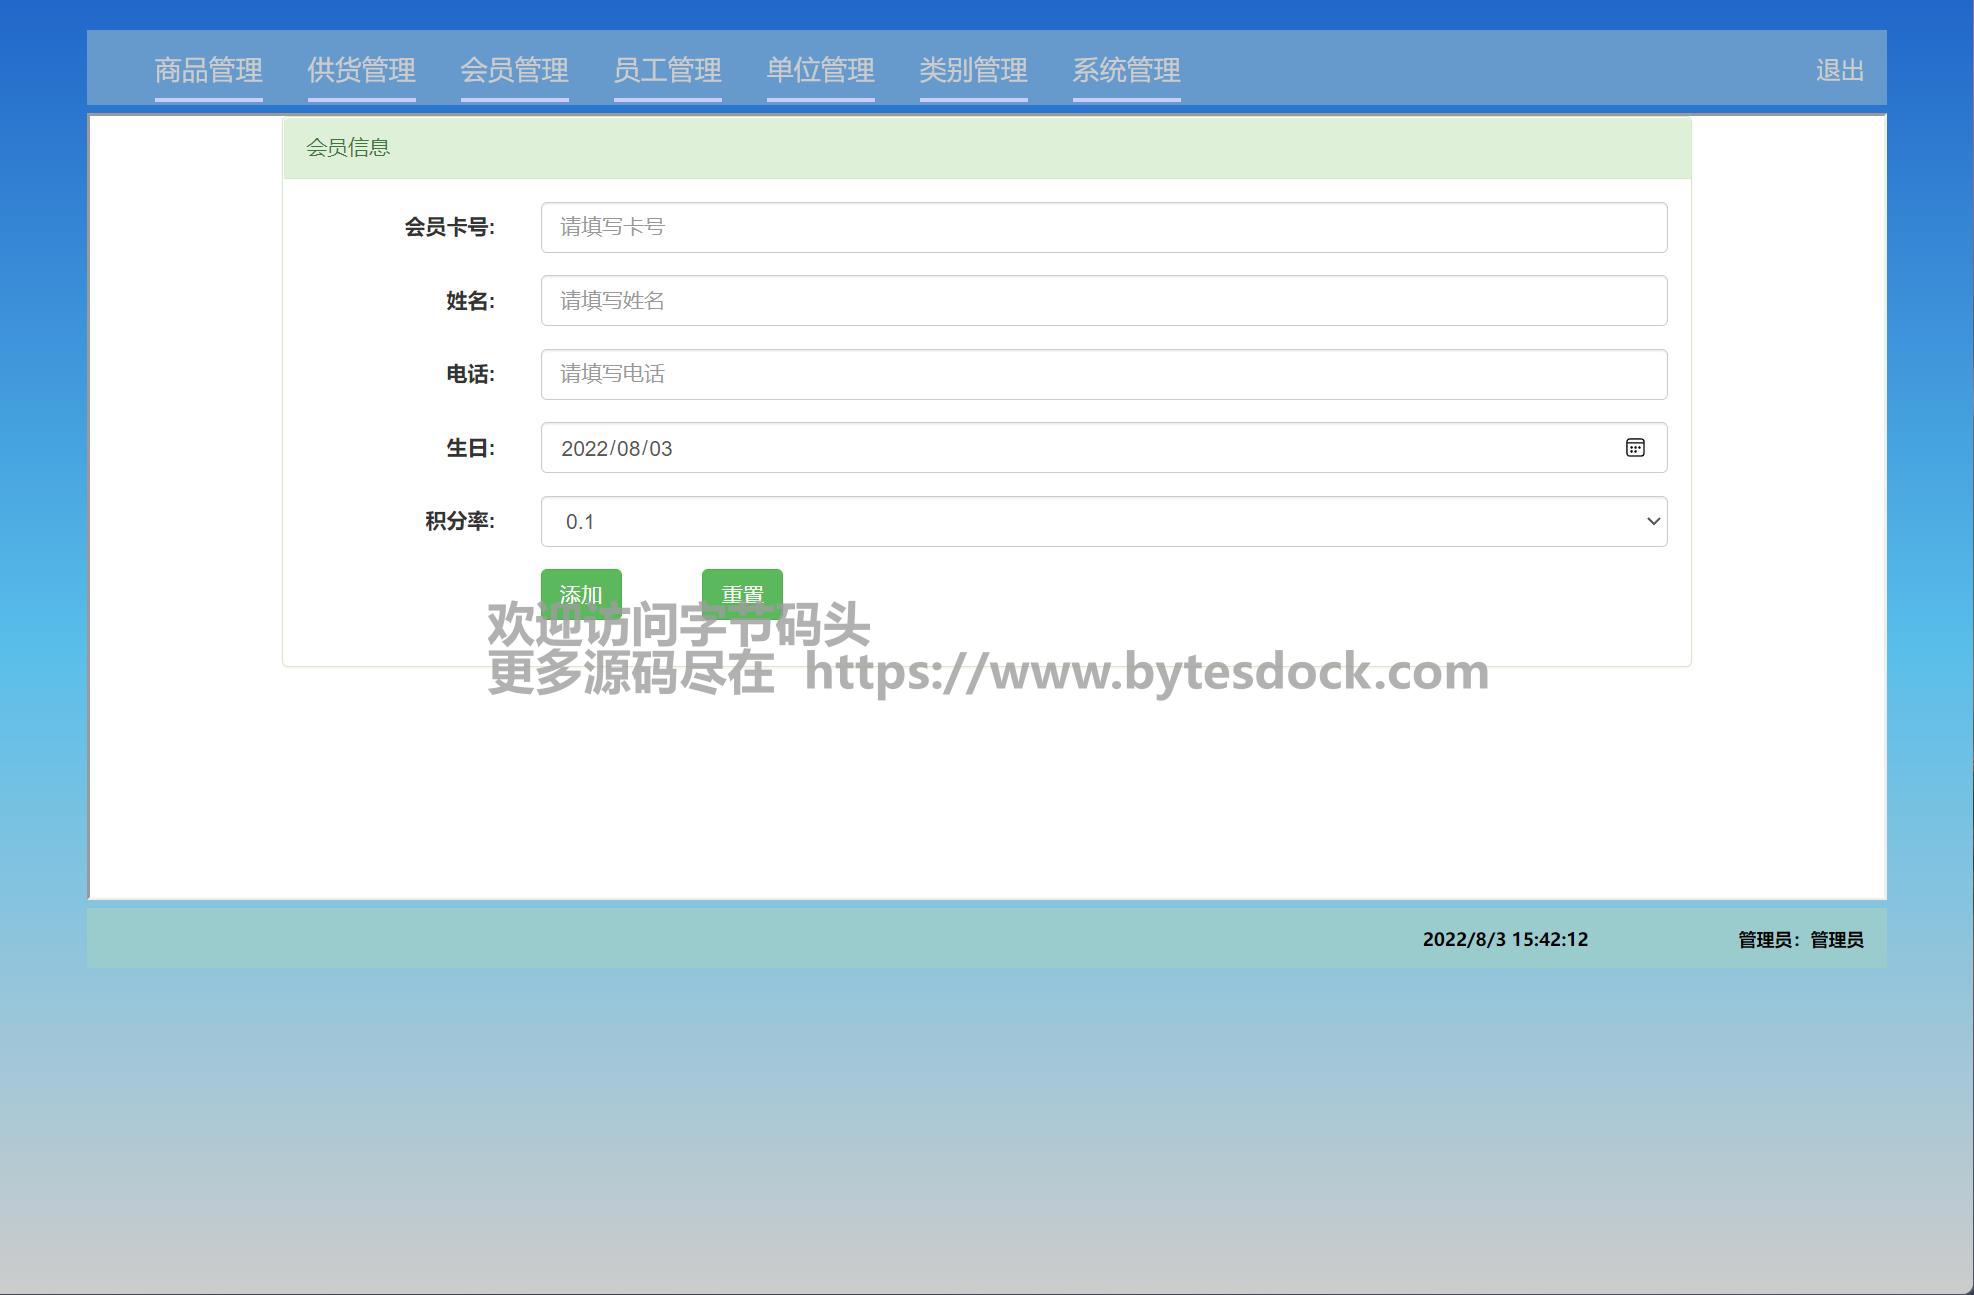Click the footer date-time text
The height and width of the screenshot is (1295, 1974).
point(1504,939)
